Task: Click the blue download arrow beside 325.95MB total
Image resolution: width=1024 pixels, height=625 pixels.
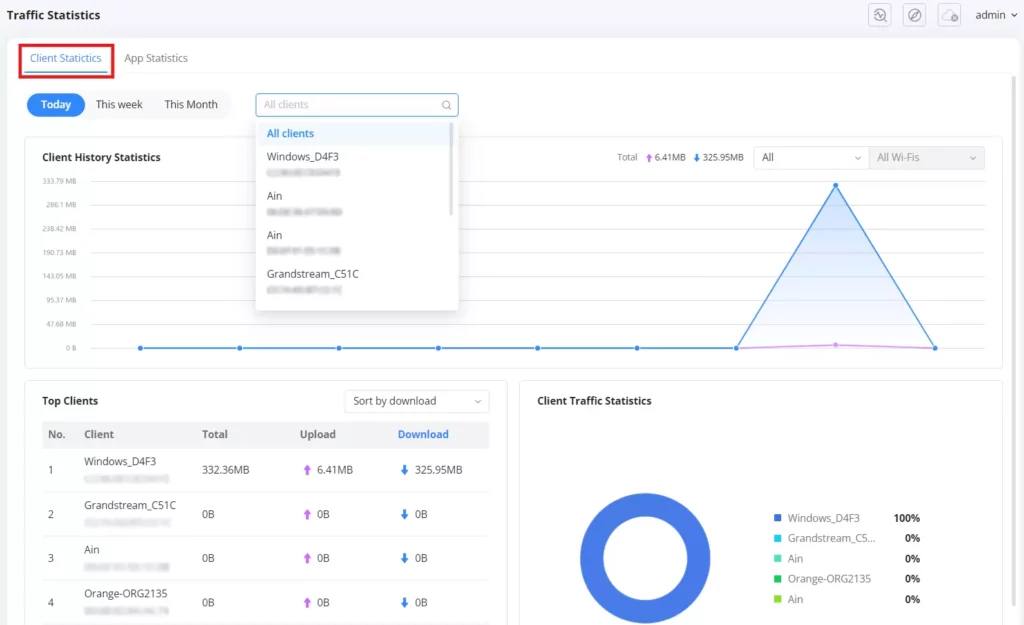Action: tap(696, 158)
